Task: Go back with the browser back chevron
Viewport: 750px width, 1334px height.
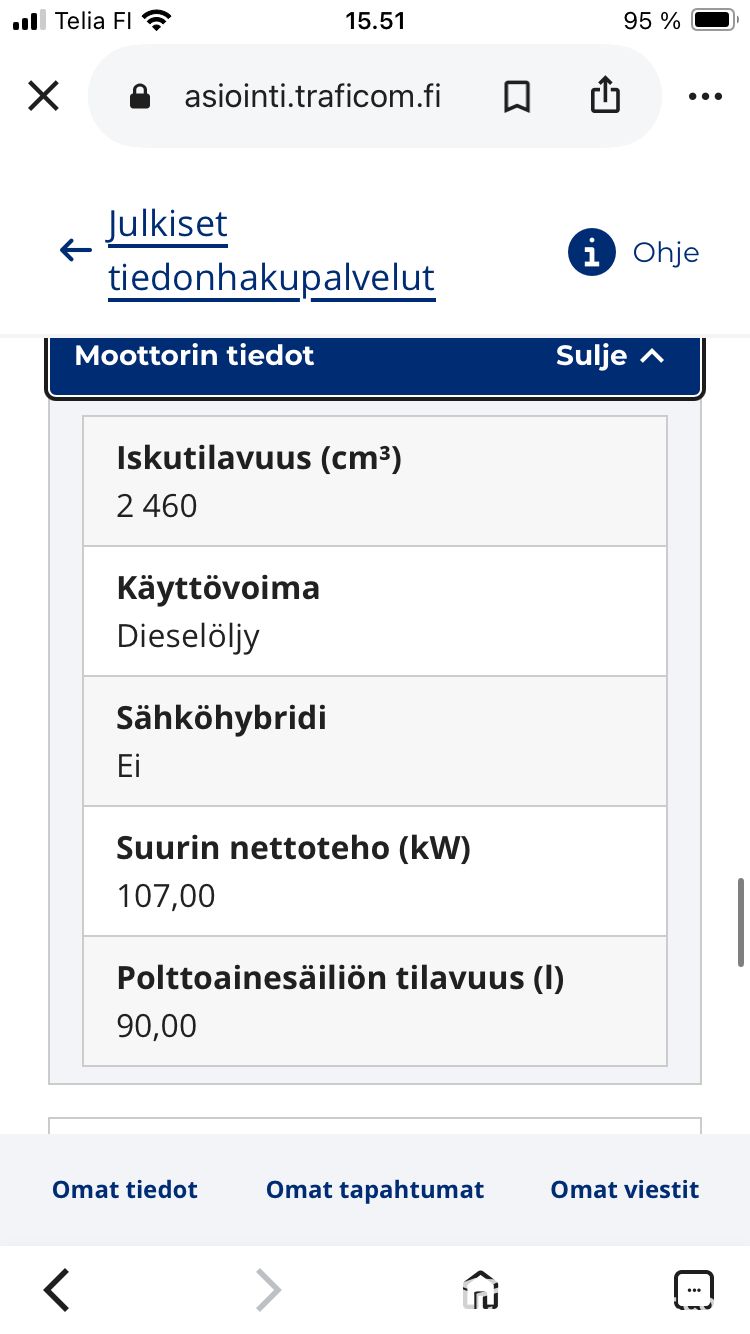Action: (58, 1290)
